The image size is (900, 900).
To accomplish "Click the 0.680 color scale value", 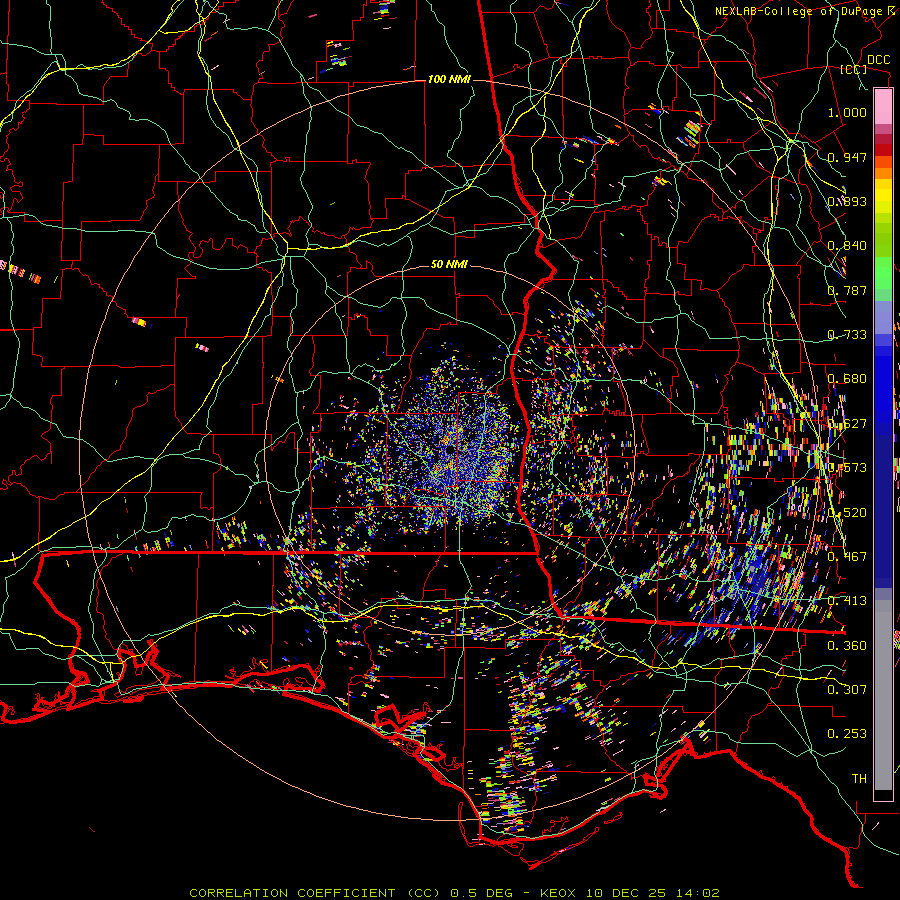I will [847, 379].
